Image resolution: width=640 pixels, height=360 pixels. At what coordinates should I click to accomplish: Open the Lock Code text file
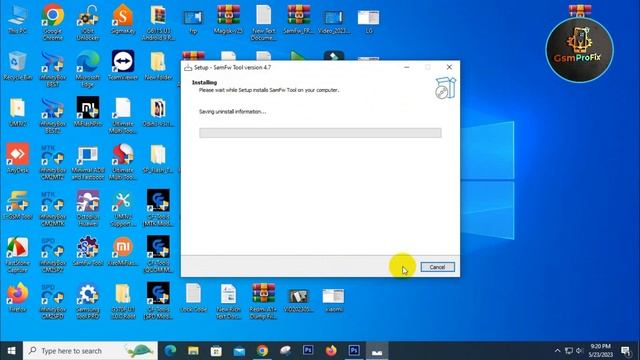pos(193,298)
